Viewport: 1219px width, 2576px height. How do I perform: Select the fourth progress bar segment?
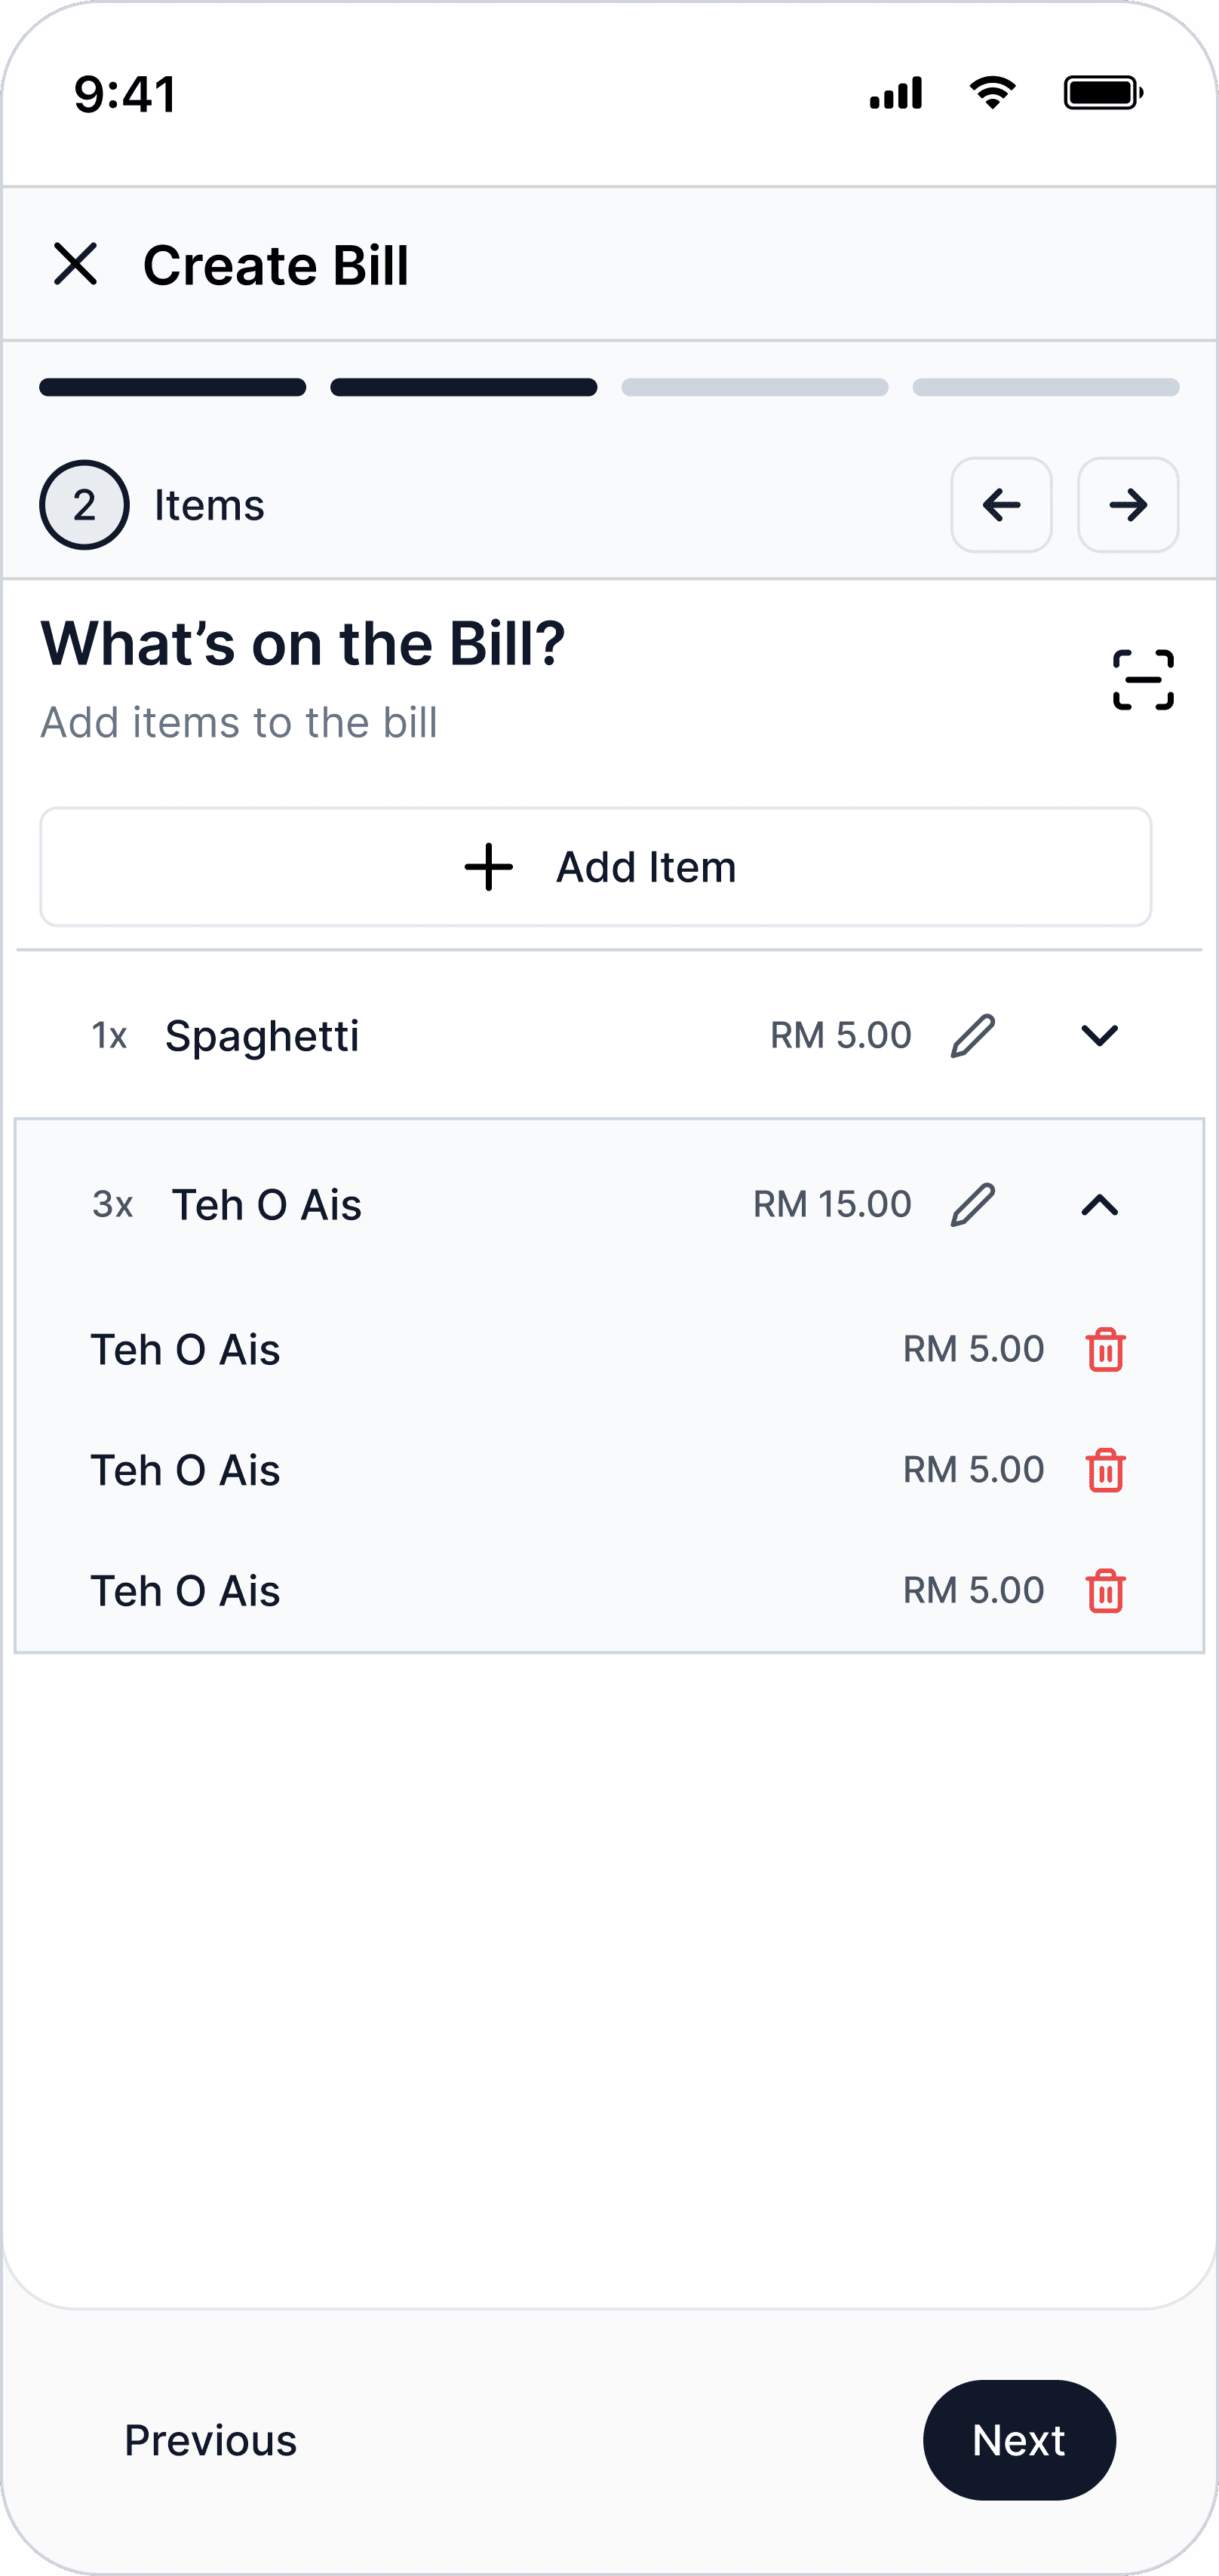click(x=1045, y=387)
